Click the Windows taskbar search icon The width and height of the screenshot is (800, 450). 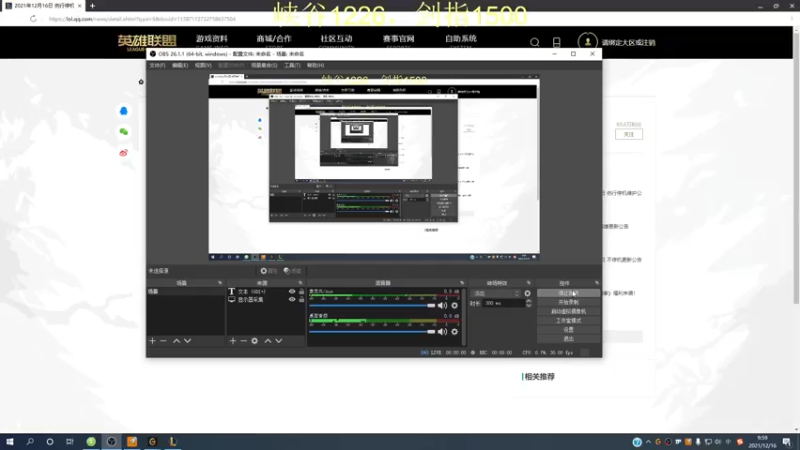click(30, 442)
